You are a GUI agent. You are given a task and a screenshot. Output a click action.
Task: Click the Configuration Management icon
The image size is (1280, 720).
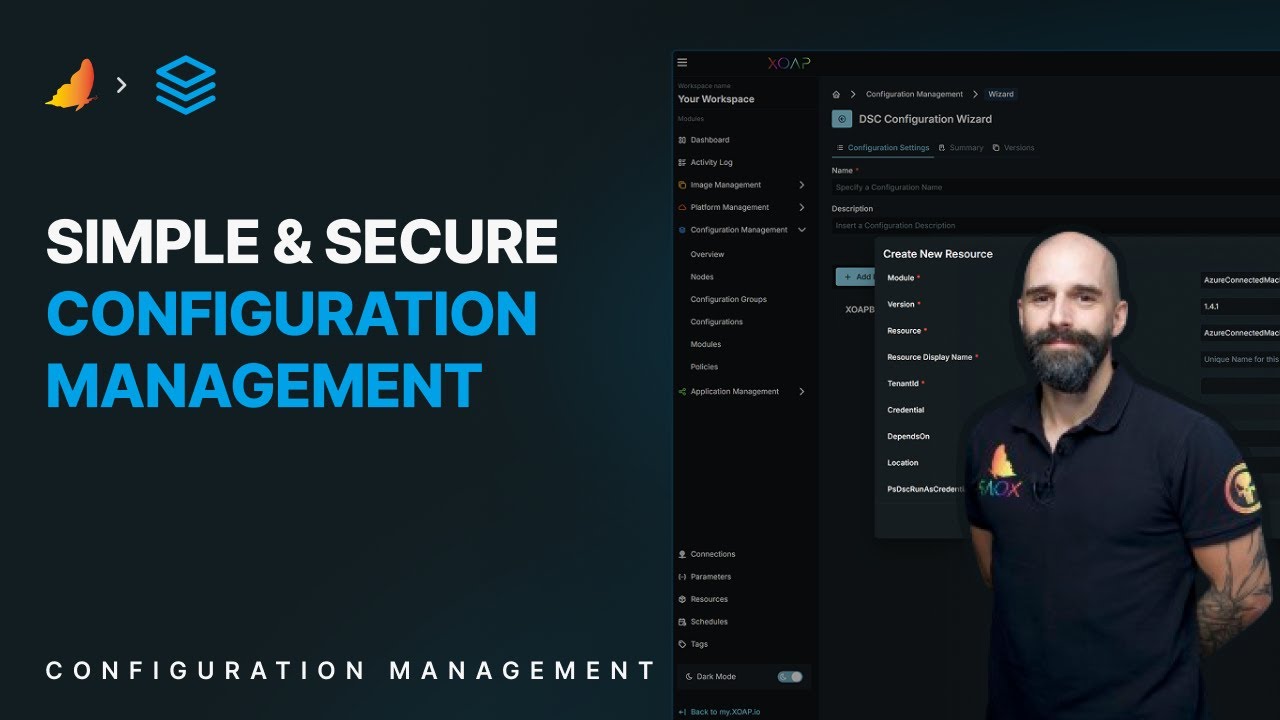pos(682,230)
